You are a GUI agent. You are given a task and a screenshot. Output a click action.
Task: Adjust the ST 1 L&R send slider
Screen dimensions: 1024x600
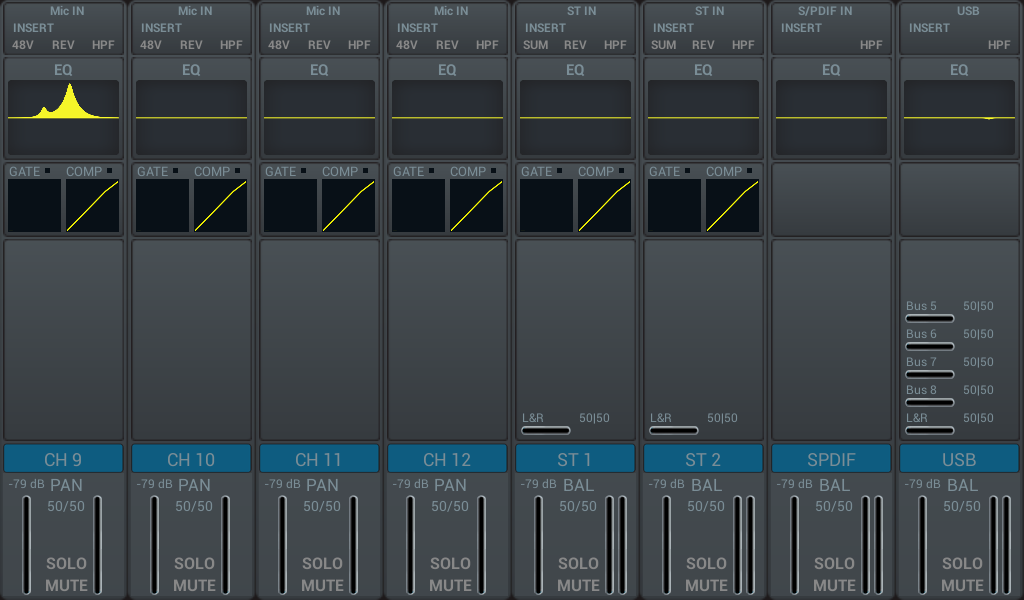pyautogui.click(x=546, y=431)
